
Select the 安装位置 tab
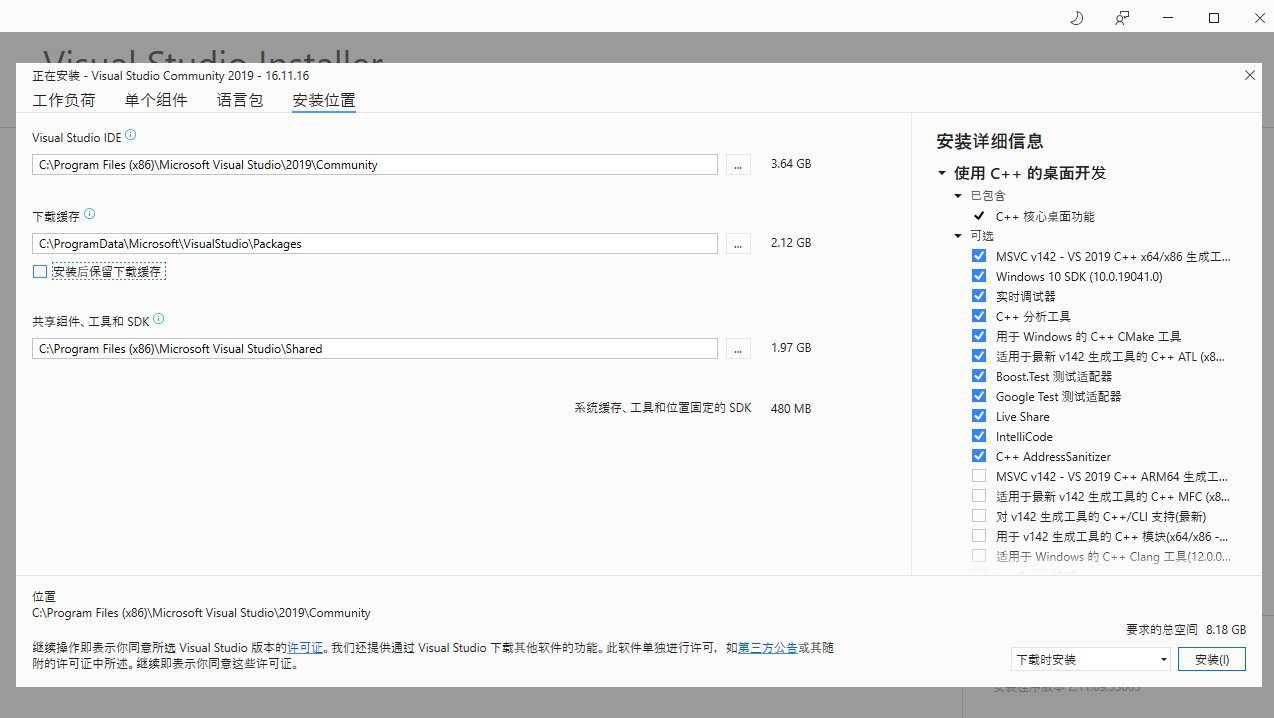(324, 100)
